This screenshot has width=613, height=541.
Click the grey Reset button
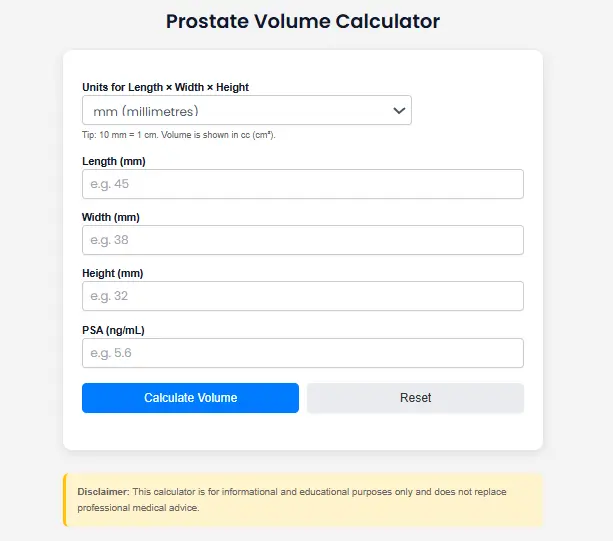click(x=415, y=398)
